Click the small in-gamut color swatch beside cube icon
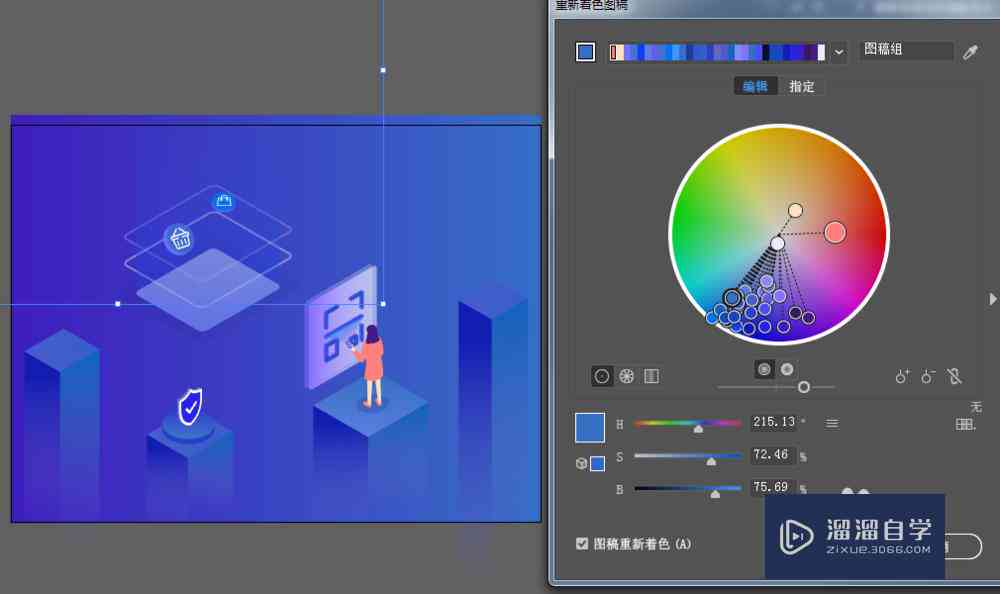 tap(598, 464)
